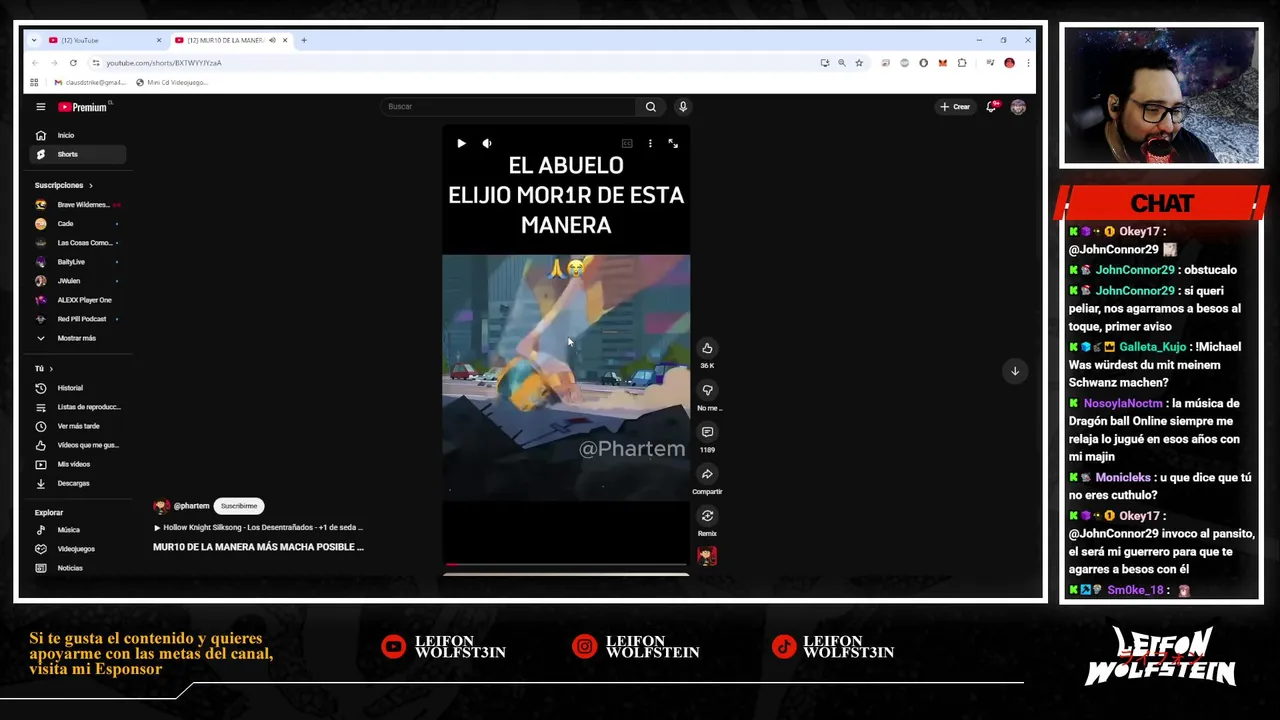The height and width of the screenshot is (720, 1280).
Task: Open the account avatar menu
Action: [1018, 107]
